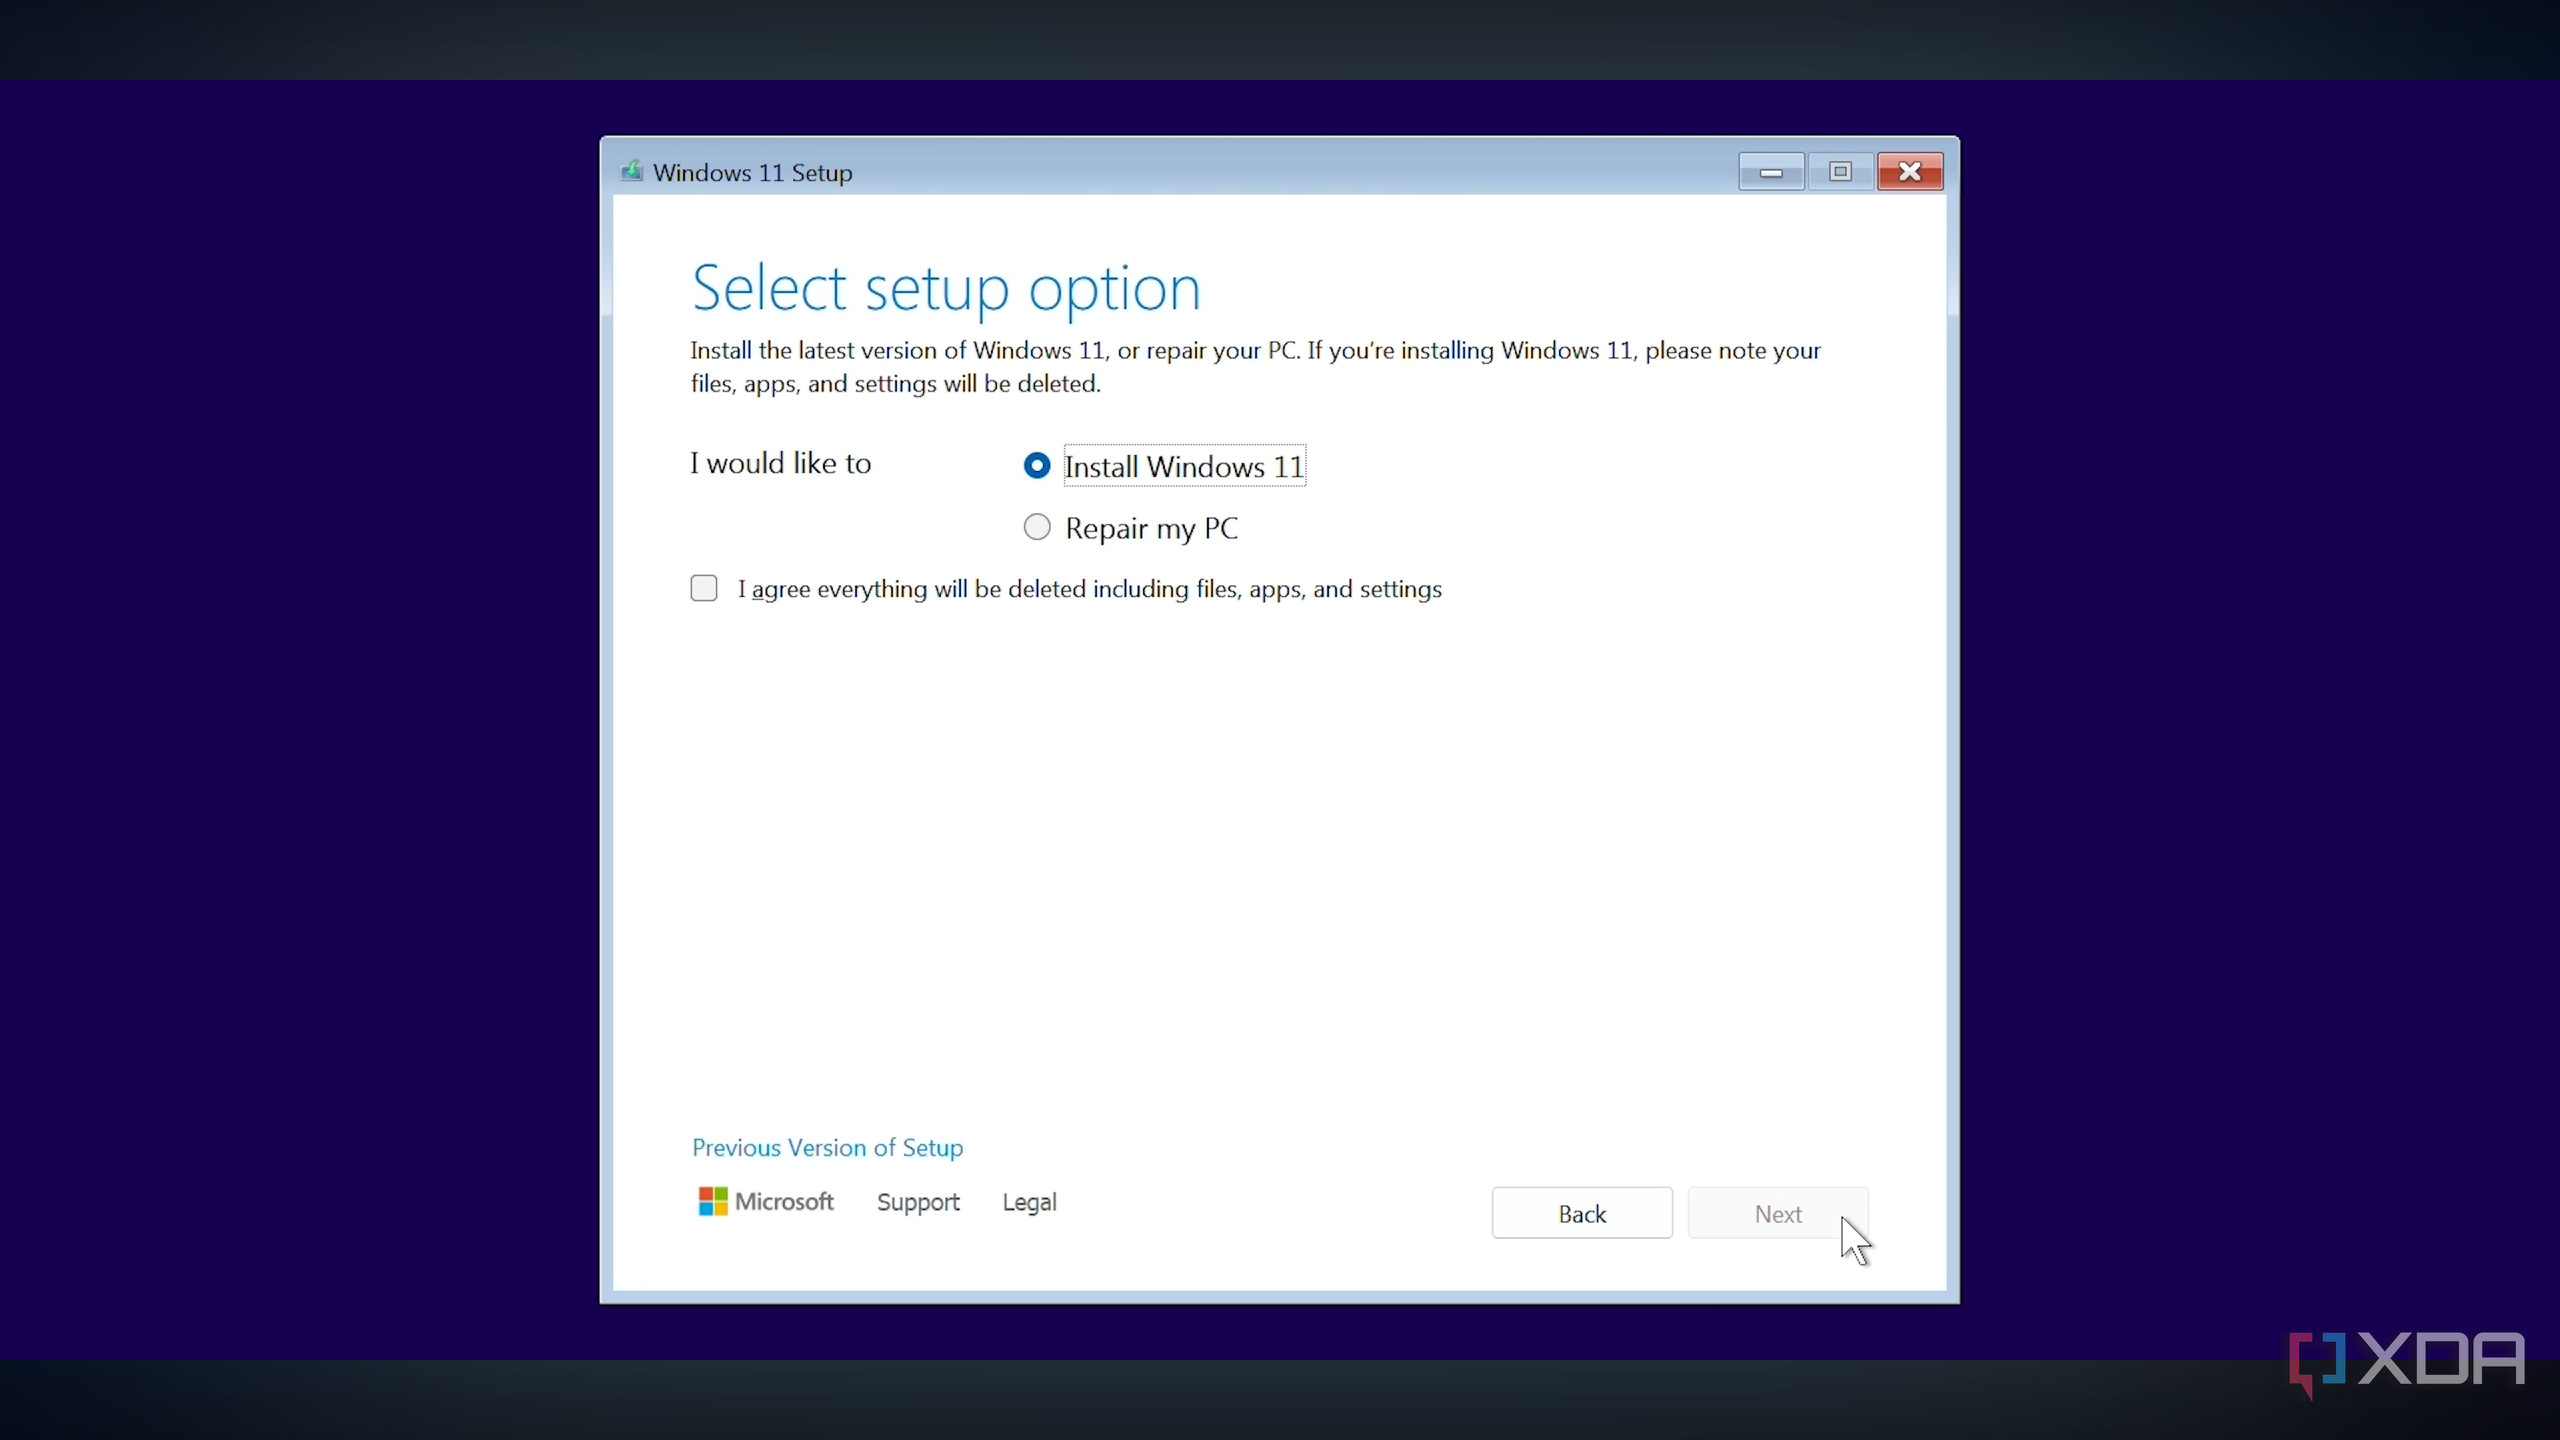Click the Windows 11 Setup title text
The image size is (2560, 1440).
click(x=752, y=173)
